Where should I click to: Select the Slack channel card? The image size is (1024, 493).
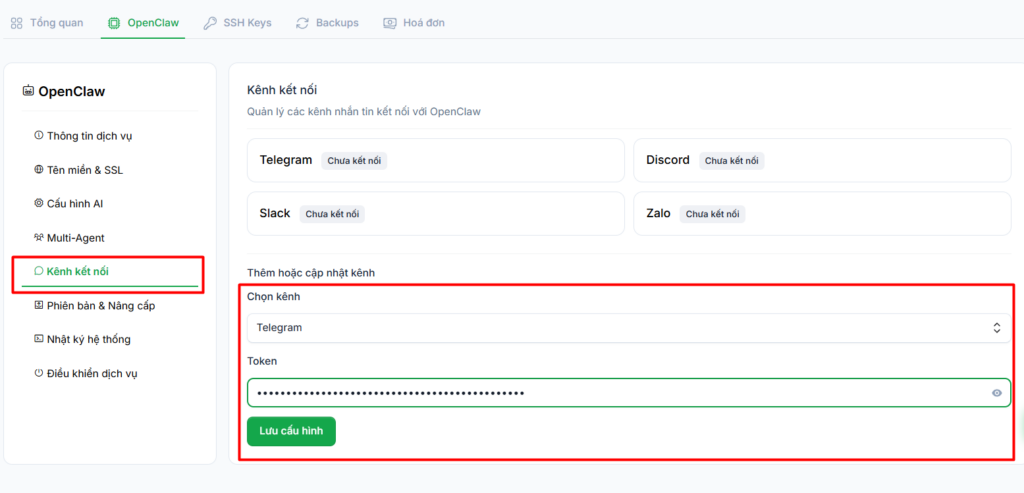click(x=436, y=214)
